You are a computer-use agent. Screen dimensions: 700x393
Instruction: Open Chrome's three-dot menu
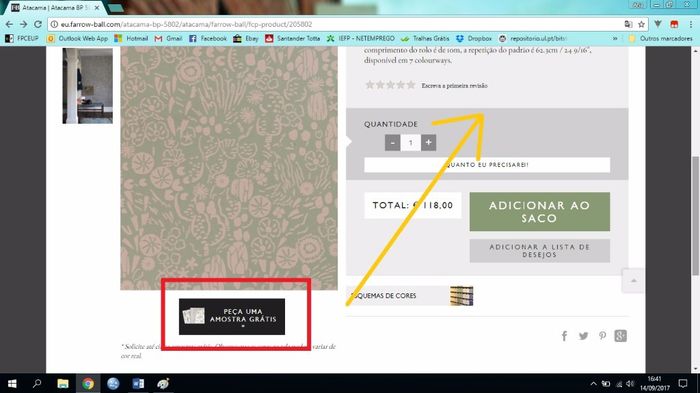coord(691,24)
